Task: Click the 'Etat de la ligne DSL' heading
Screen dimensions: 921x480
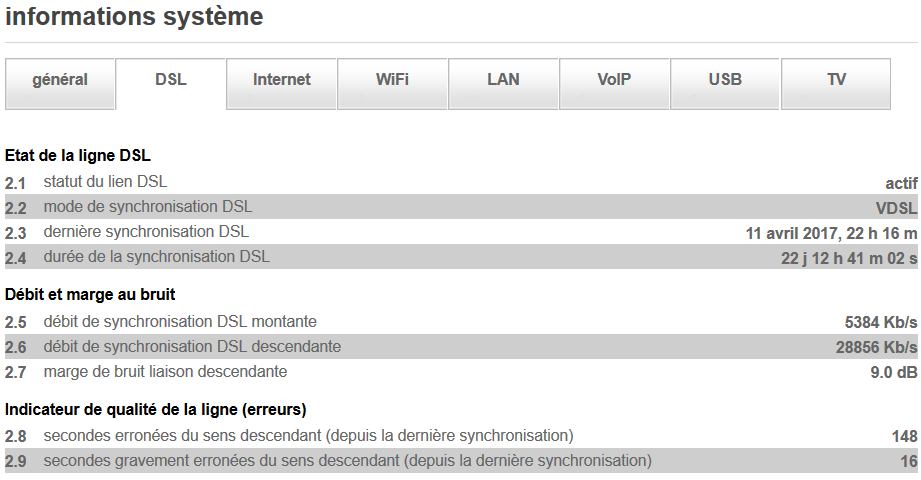Action: (x=78, y=156)
